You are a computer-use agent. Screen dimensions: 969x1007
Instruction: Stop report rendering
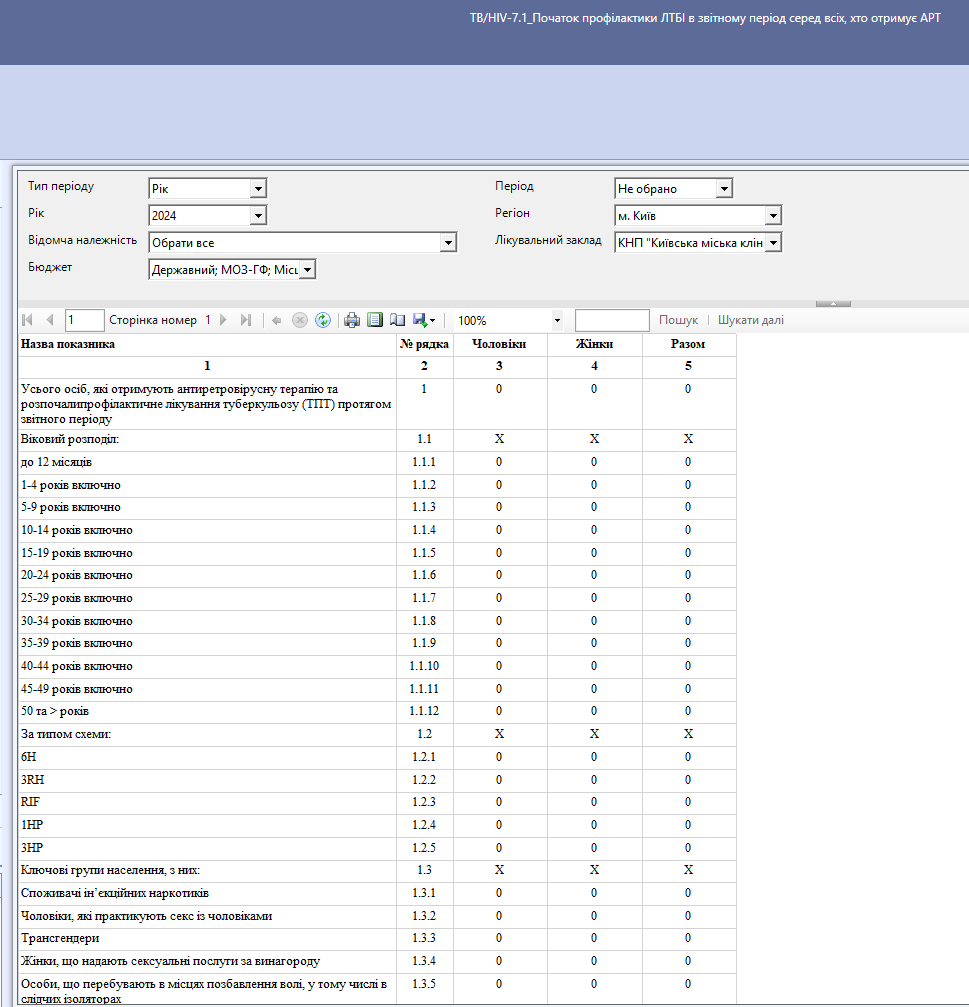click(x=300, y=320)
